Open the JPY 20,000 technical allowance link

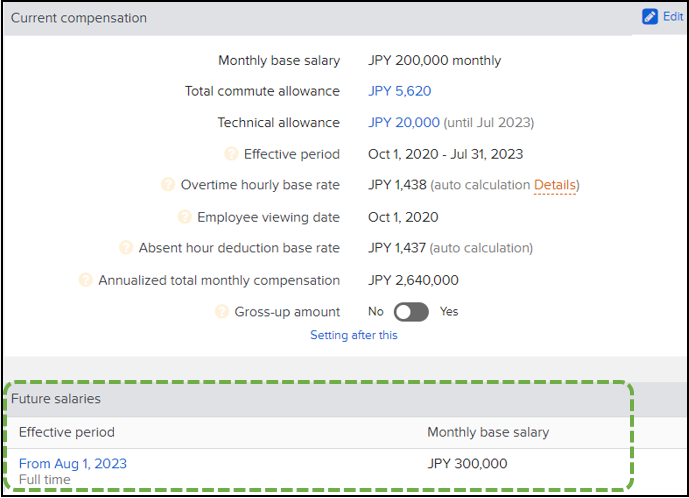[x=404, y=122]
